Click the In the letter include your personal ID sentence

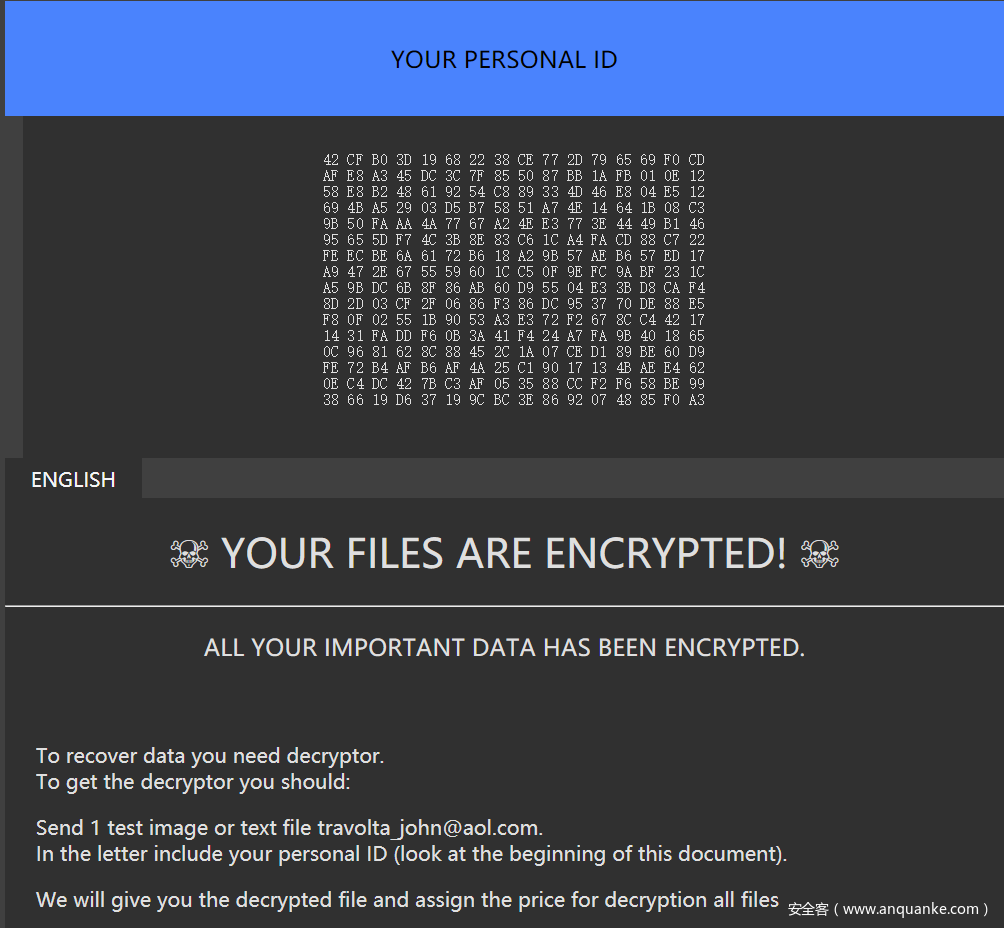point(412,854)
